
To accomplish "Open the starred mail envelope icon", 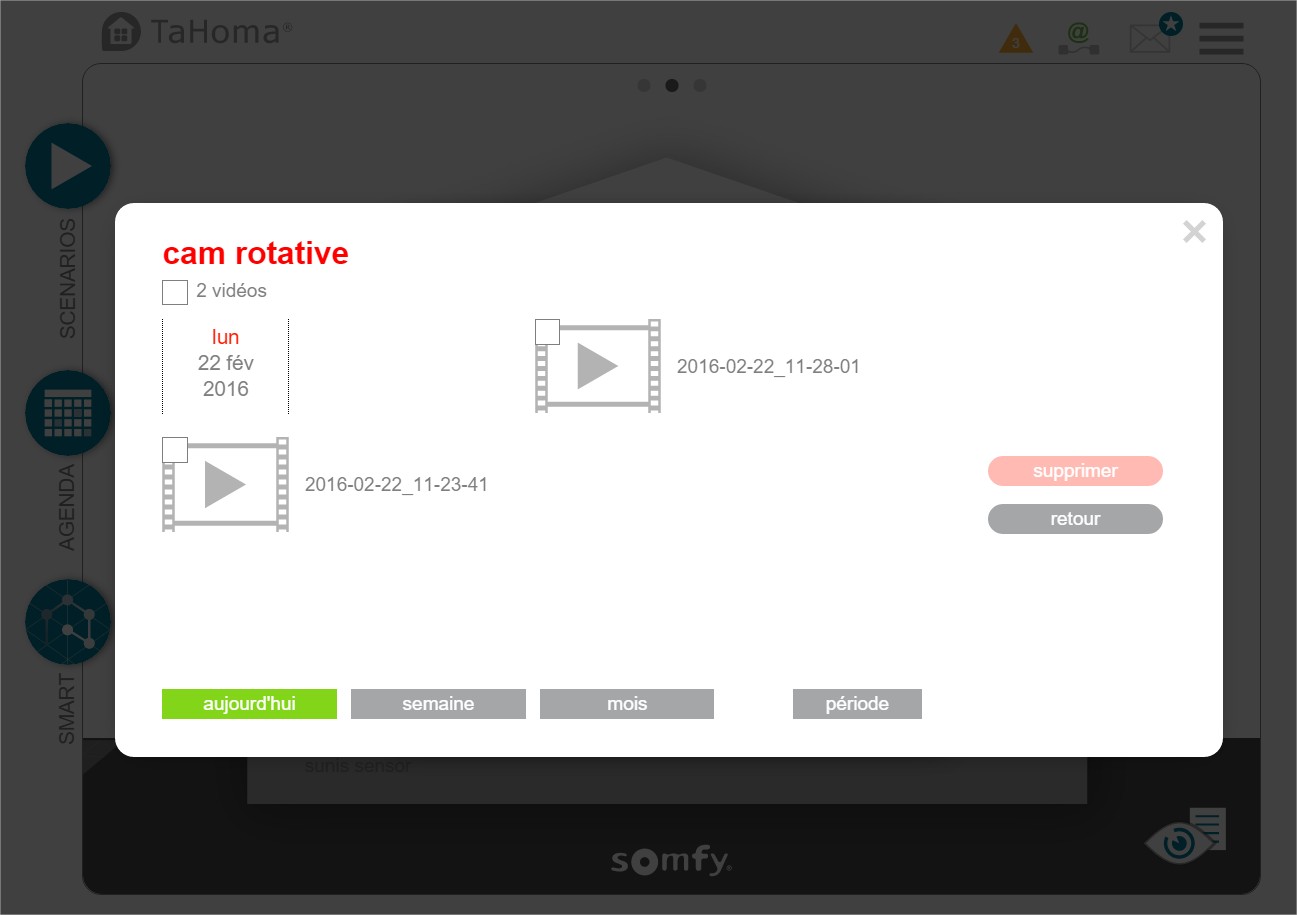I will (1153, 37).
